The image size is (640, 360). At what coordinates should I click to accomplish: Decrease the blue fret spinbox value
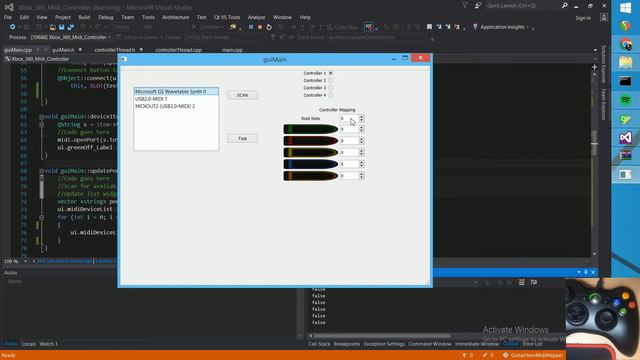pos(361,166)
